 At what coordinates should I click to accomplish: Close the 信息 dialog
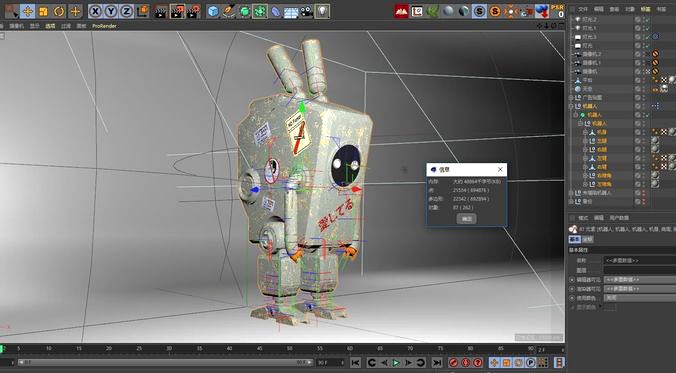[500, 169]
